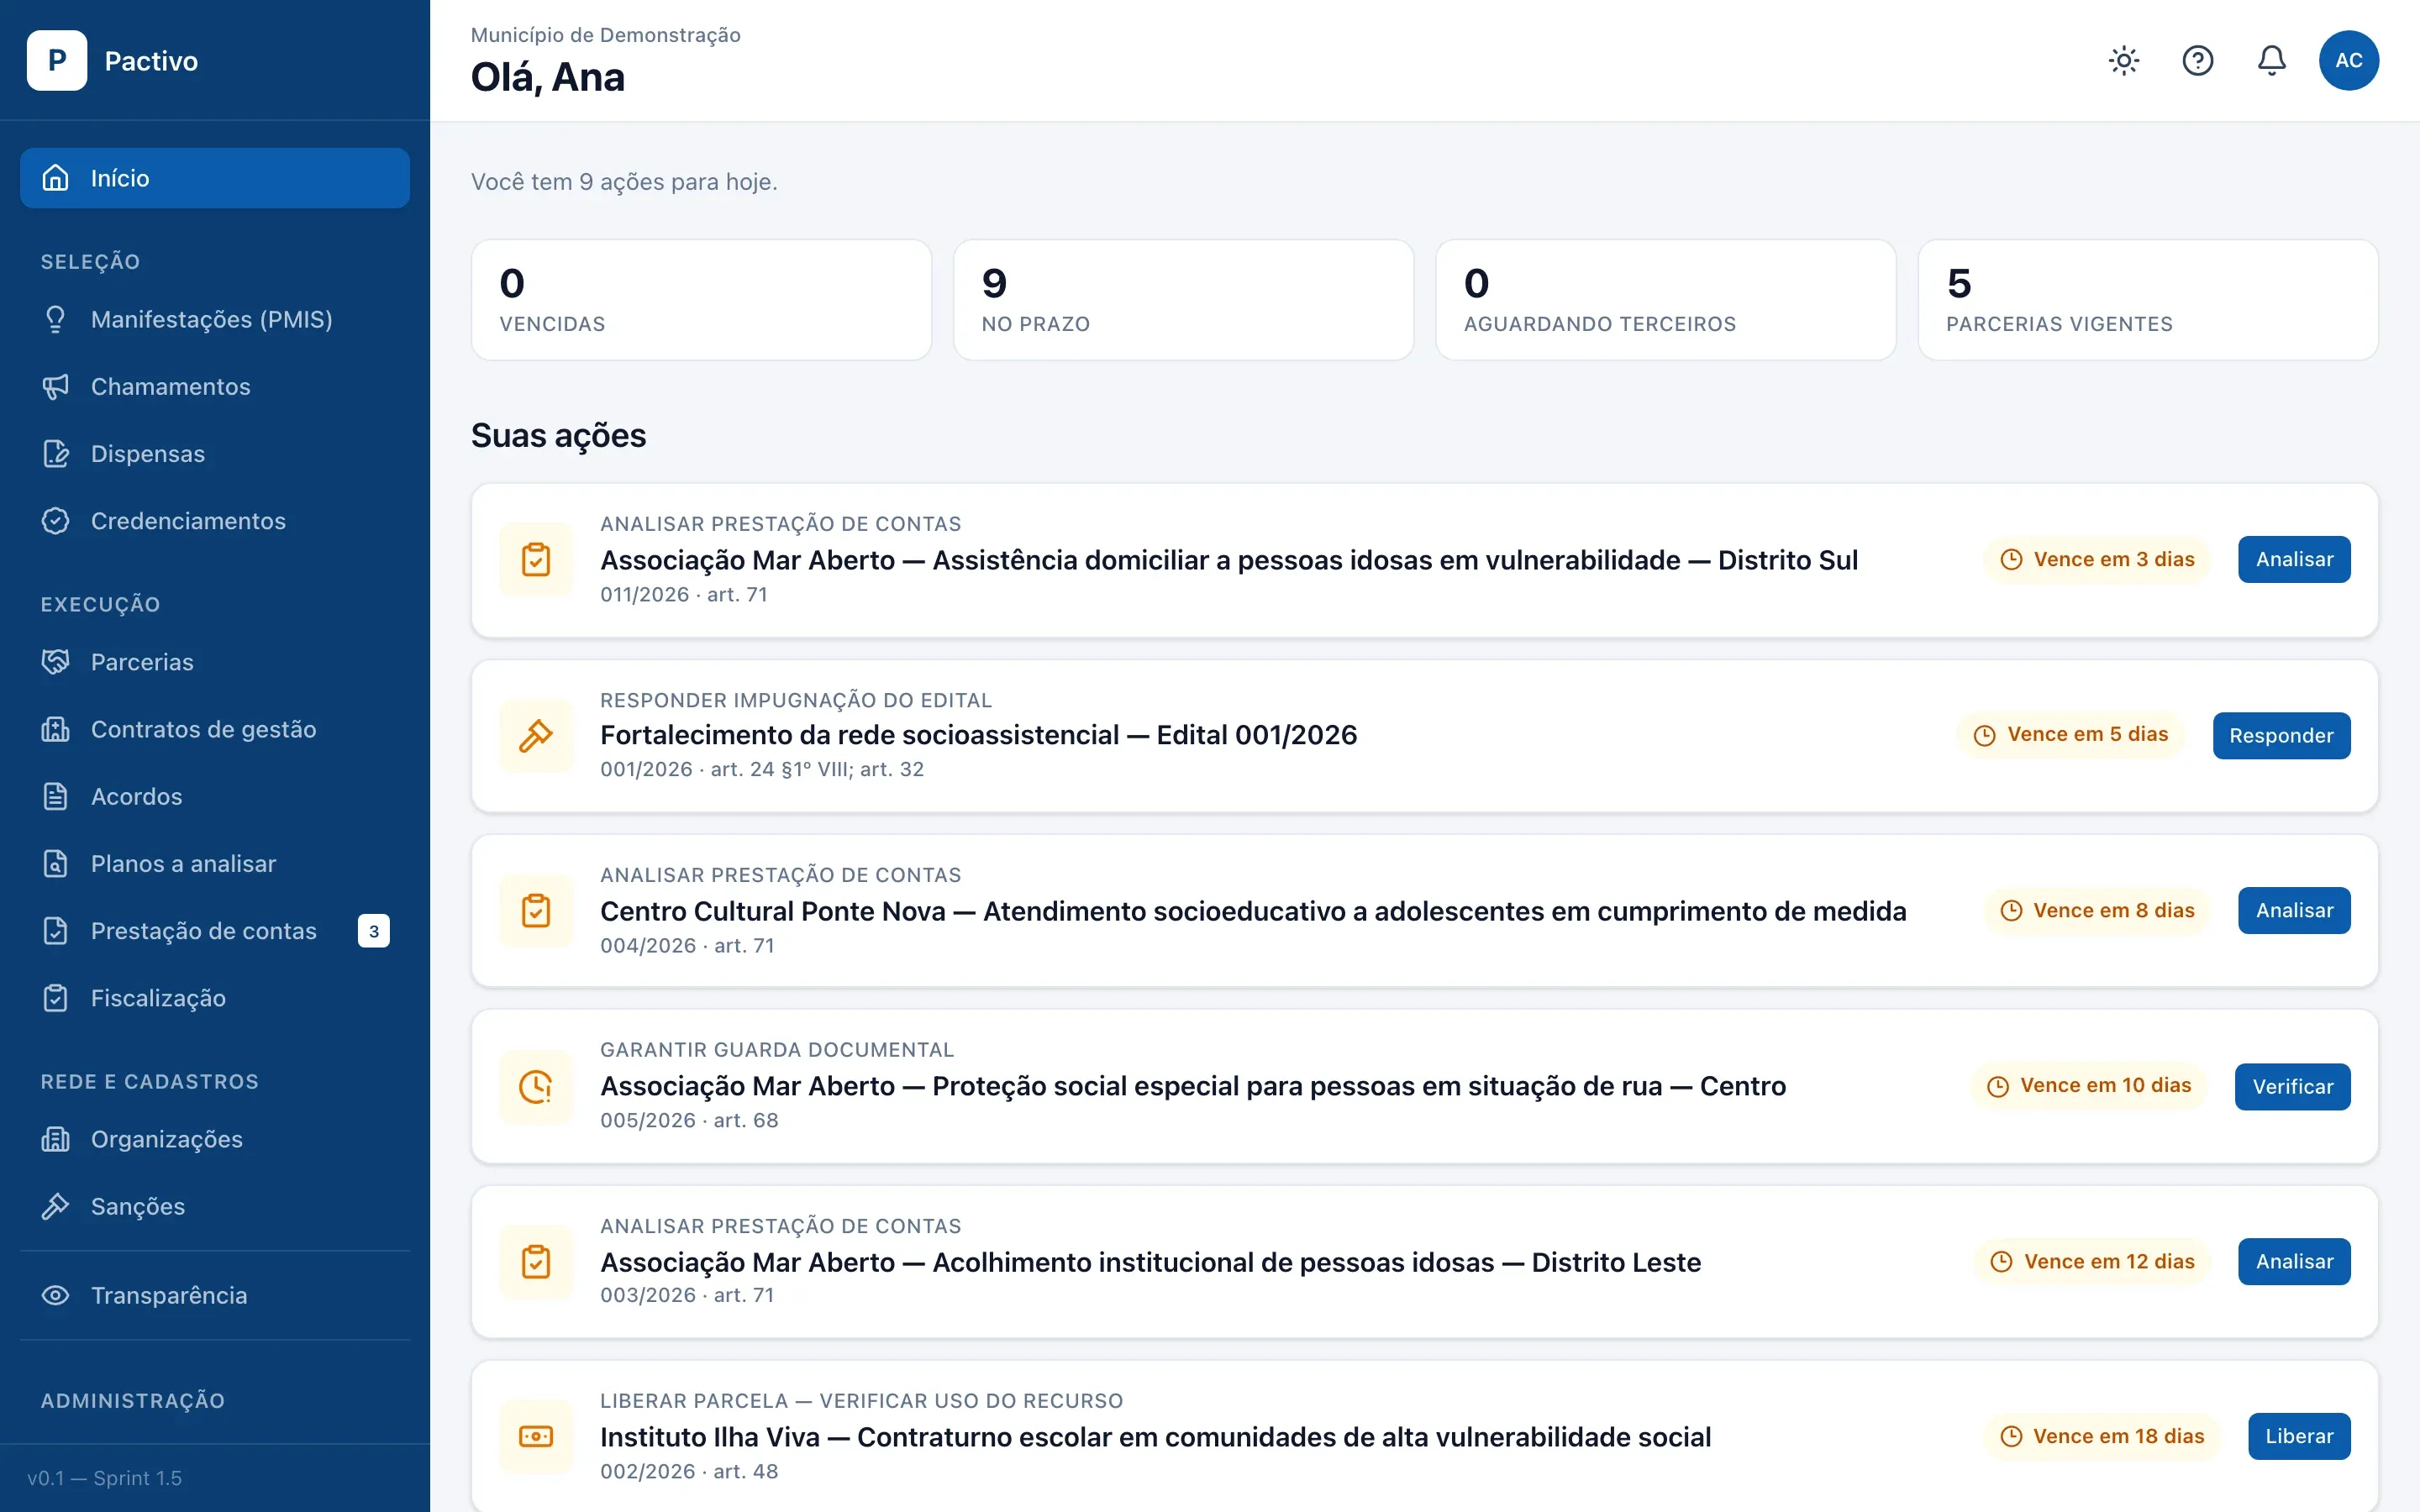Open the help question mark icon
The height and width of the screenshot is (1512, 2420).
point(2198,61)
